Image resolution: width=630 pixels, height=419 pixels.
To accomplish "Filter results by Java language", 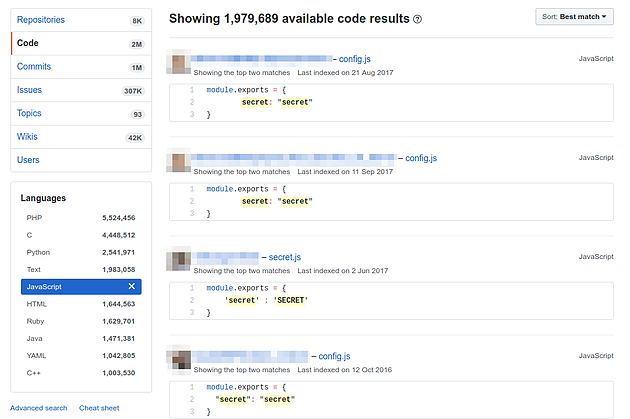I will tap(81, 339).
